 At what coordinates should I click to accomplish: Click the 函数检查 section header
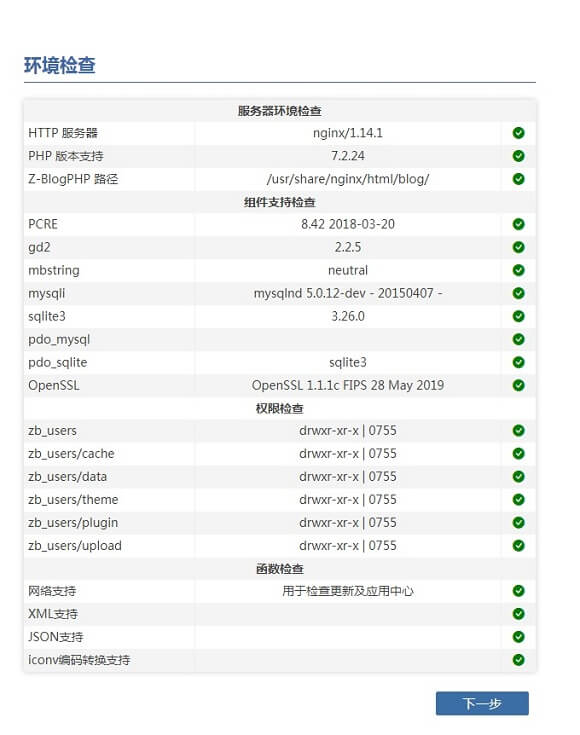(279, 569)
